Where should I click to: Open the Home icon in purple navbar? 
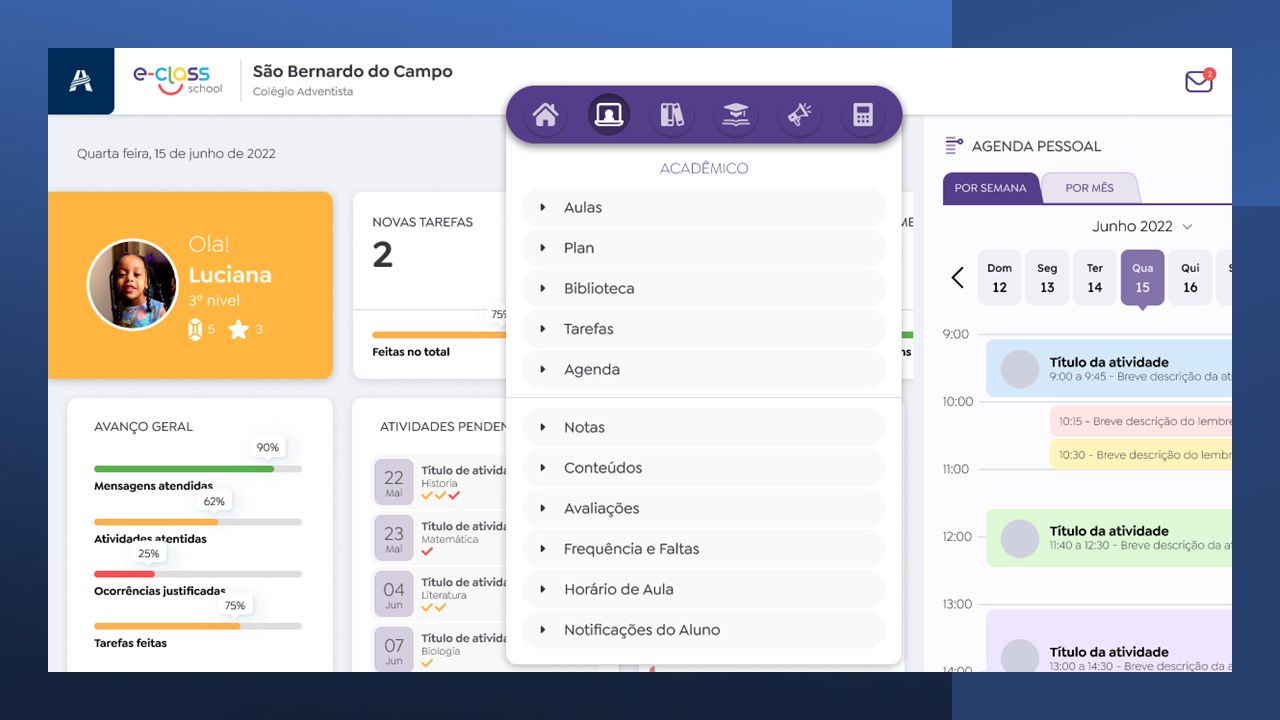[545, 115]
